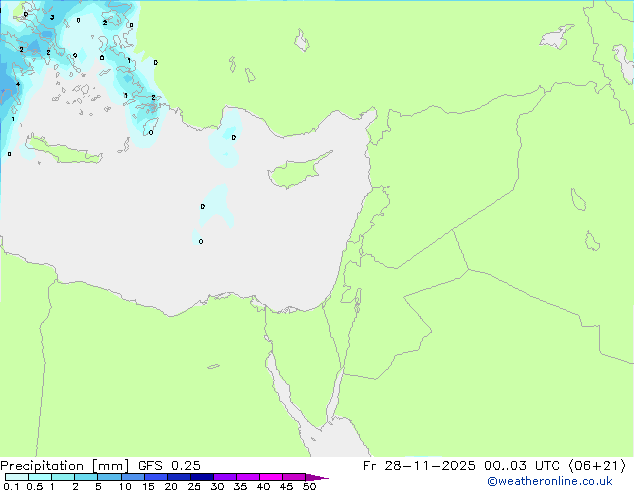Click the legend label "5"
This screenshot has width=634, height=490.
tap(98, 486)
